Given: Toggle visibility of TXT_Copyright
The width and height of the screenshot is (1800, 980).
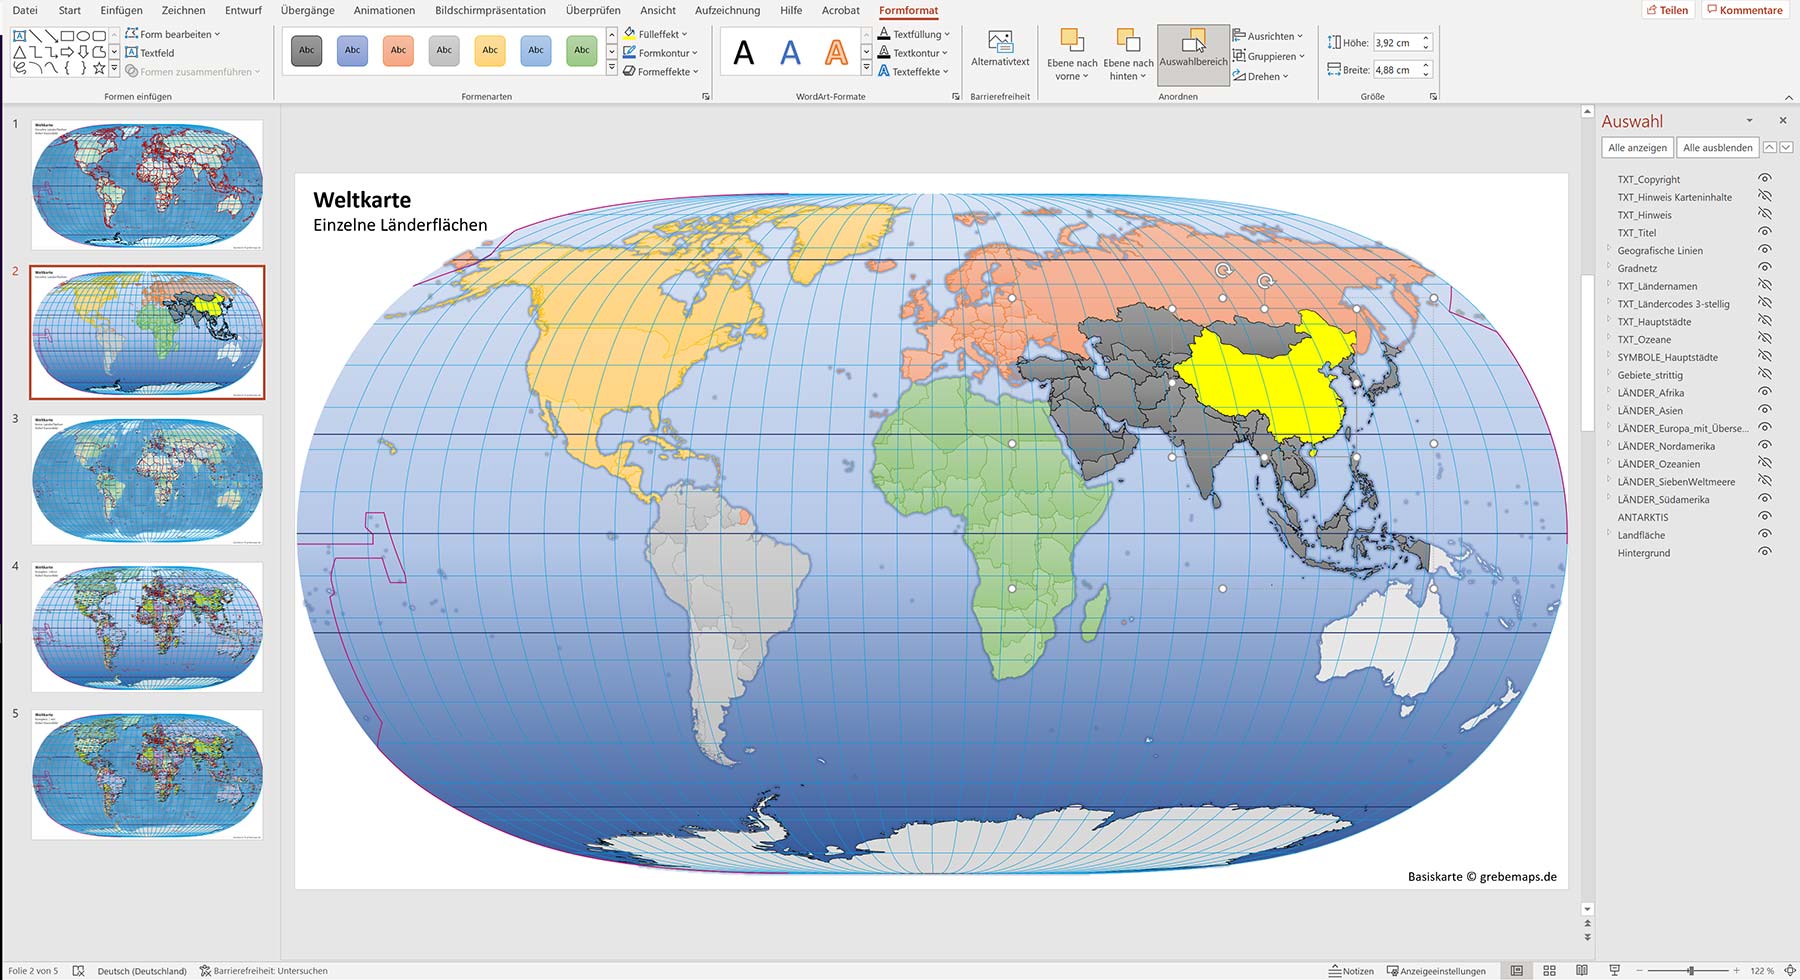Looking at the screenshot, I should click(1765, 179).
